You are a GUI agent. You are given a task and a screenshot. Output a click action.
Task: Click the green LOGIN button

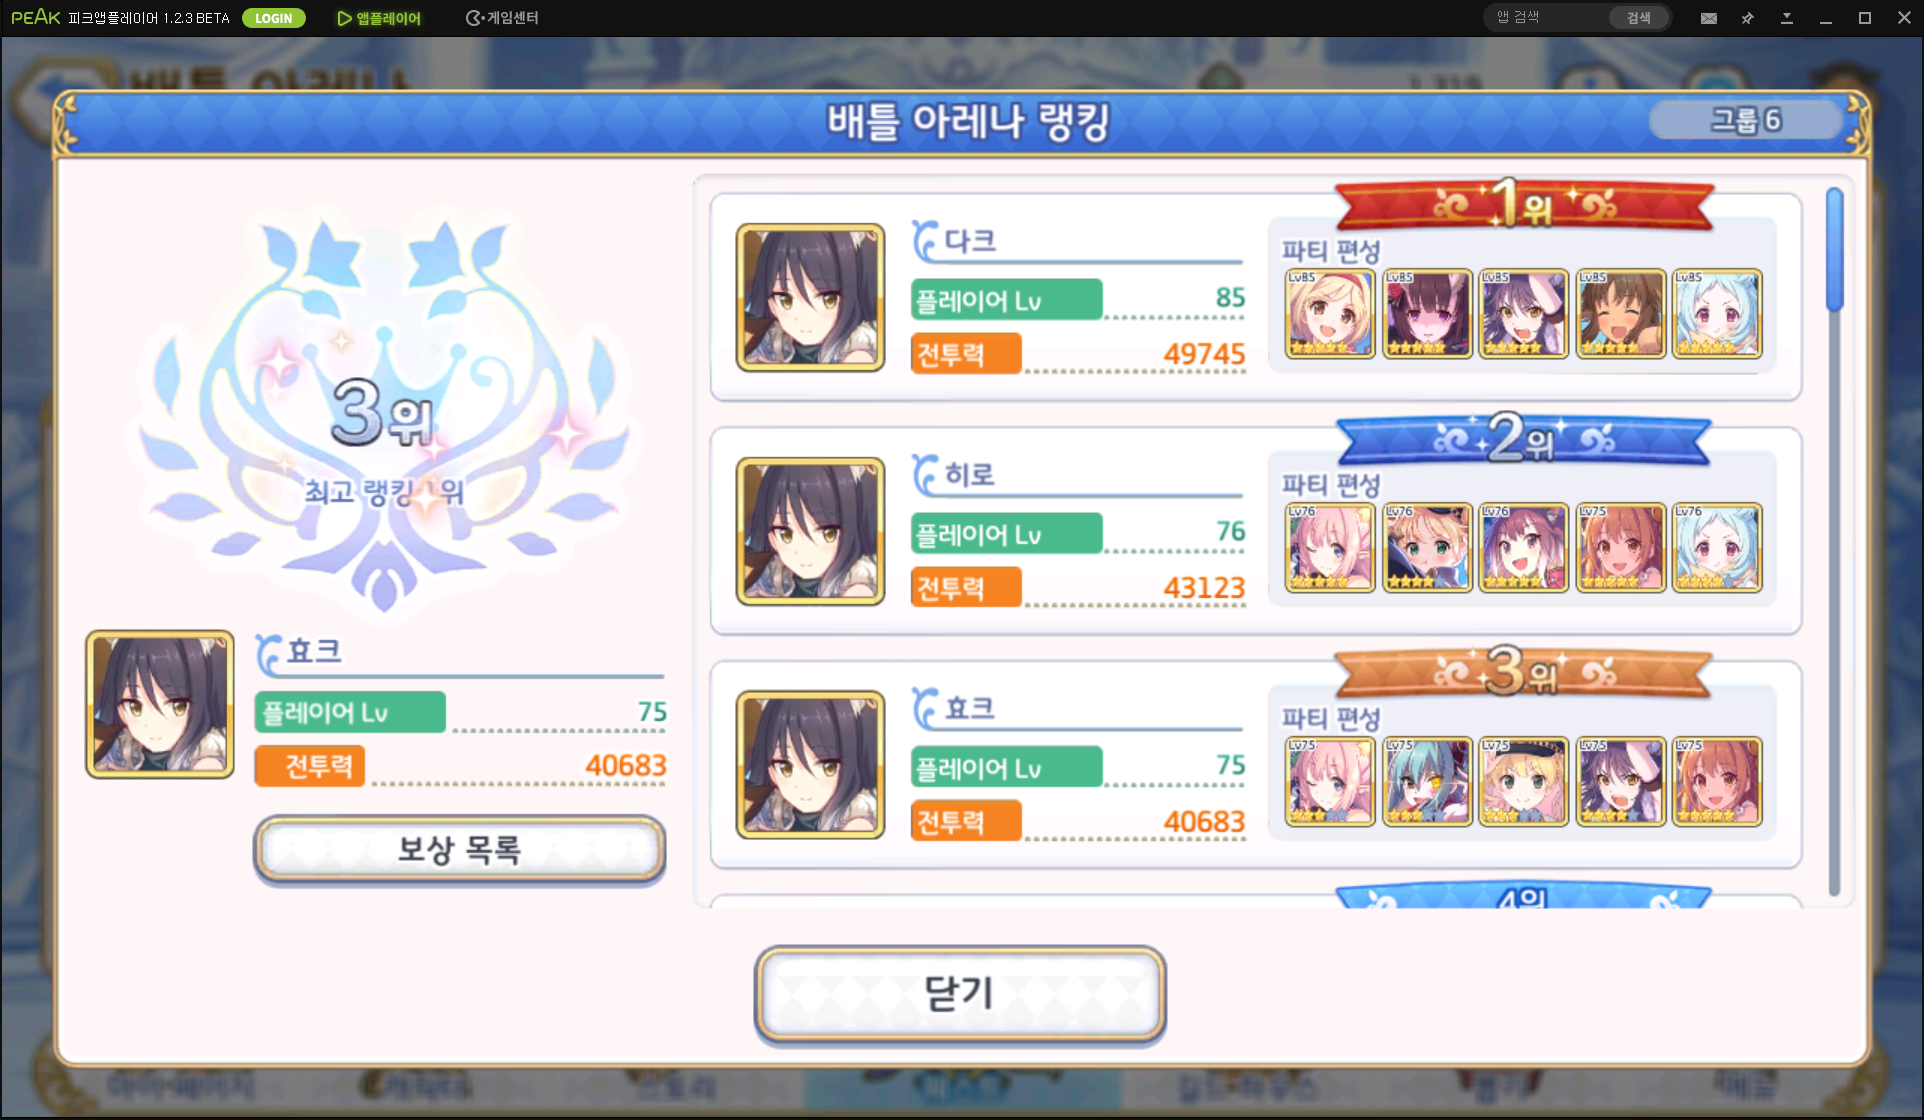tap(273, 18)
